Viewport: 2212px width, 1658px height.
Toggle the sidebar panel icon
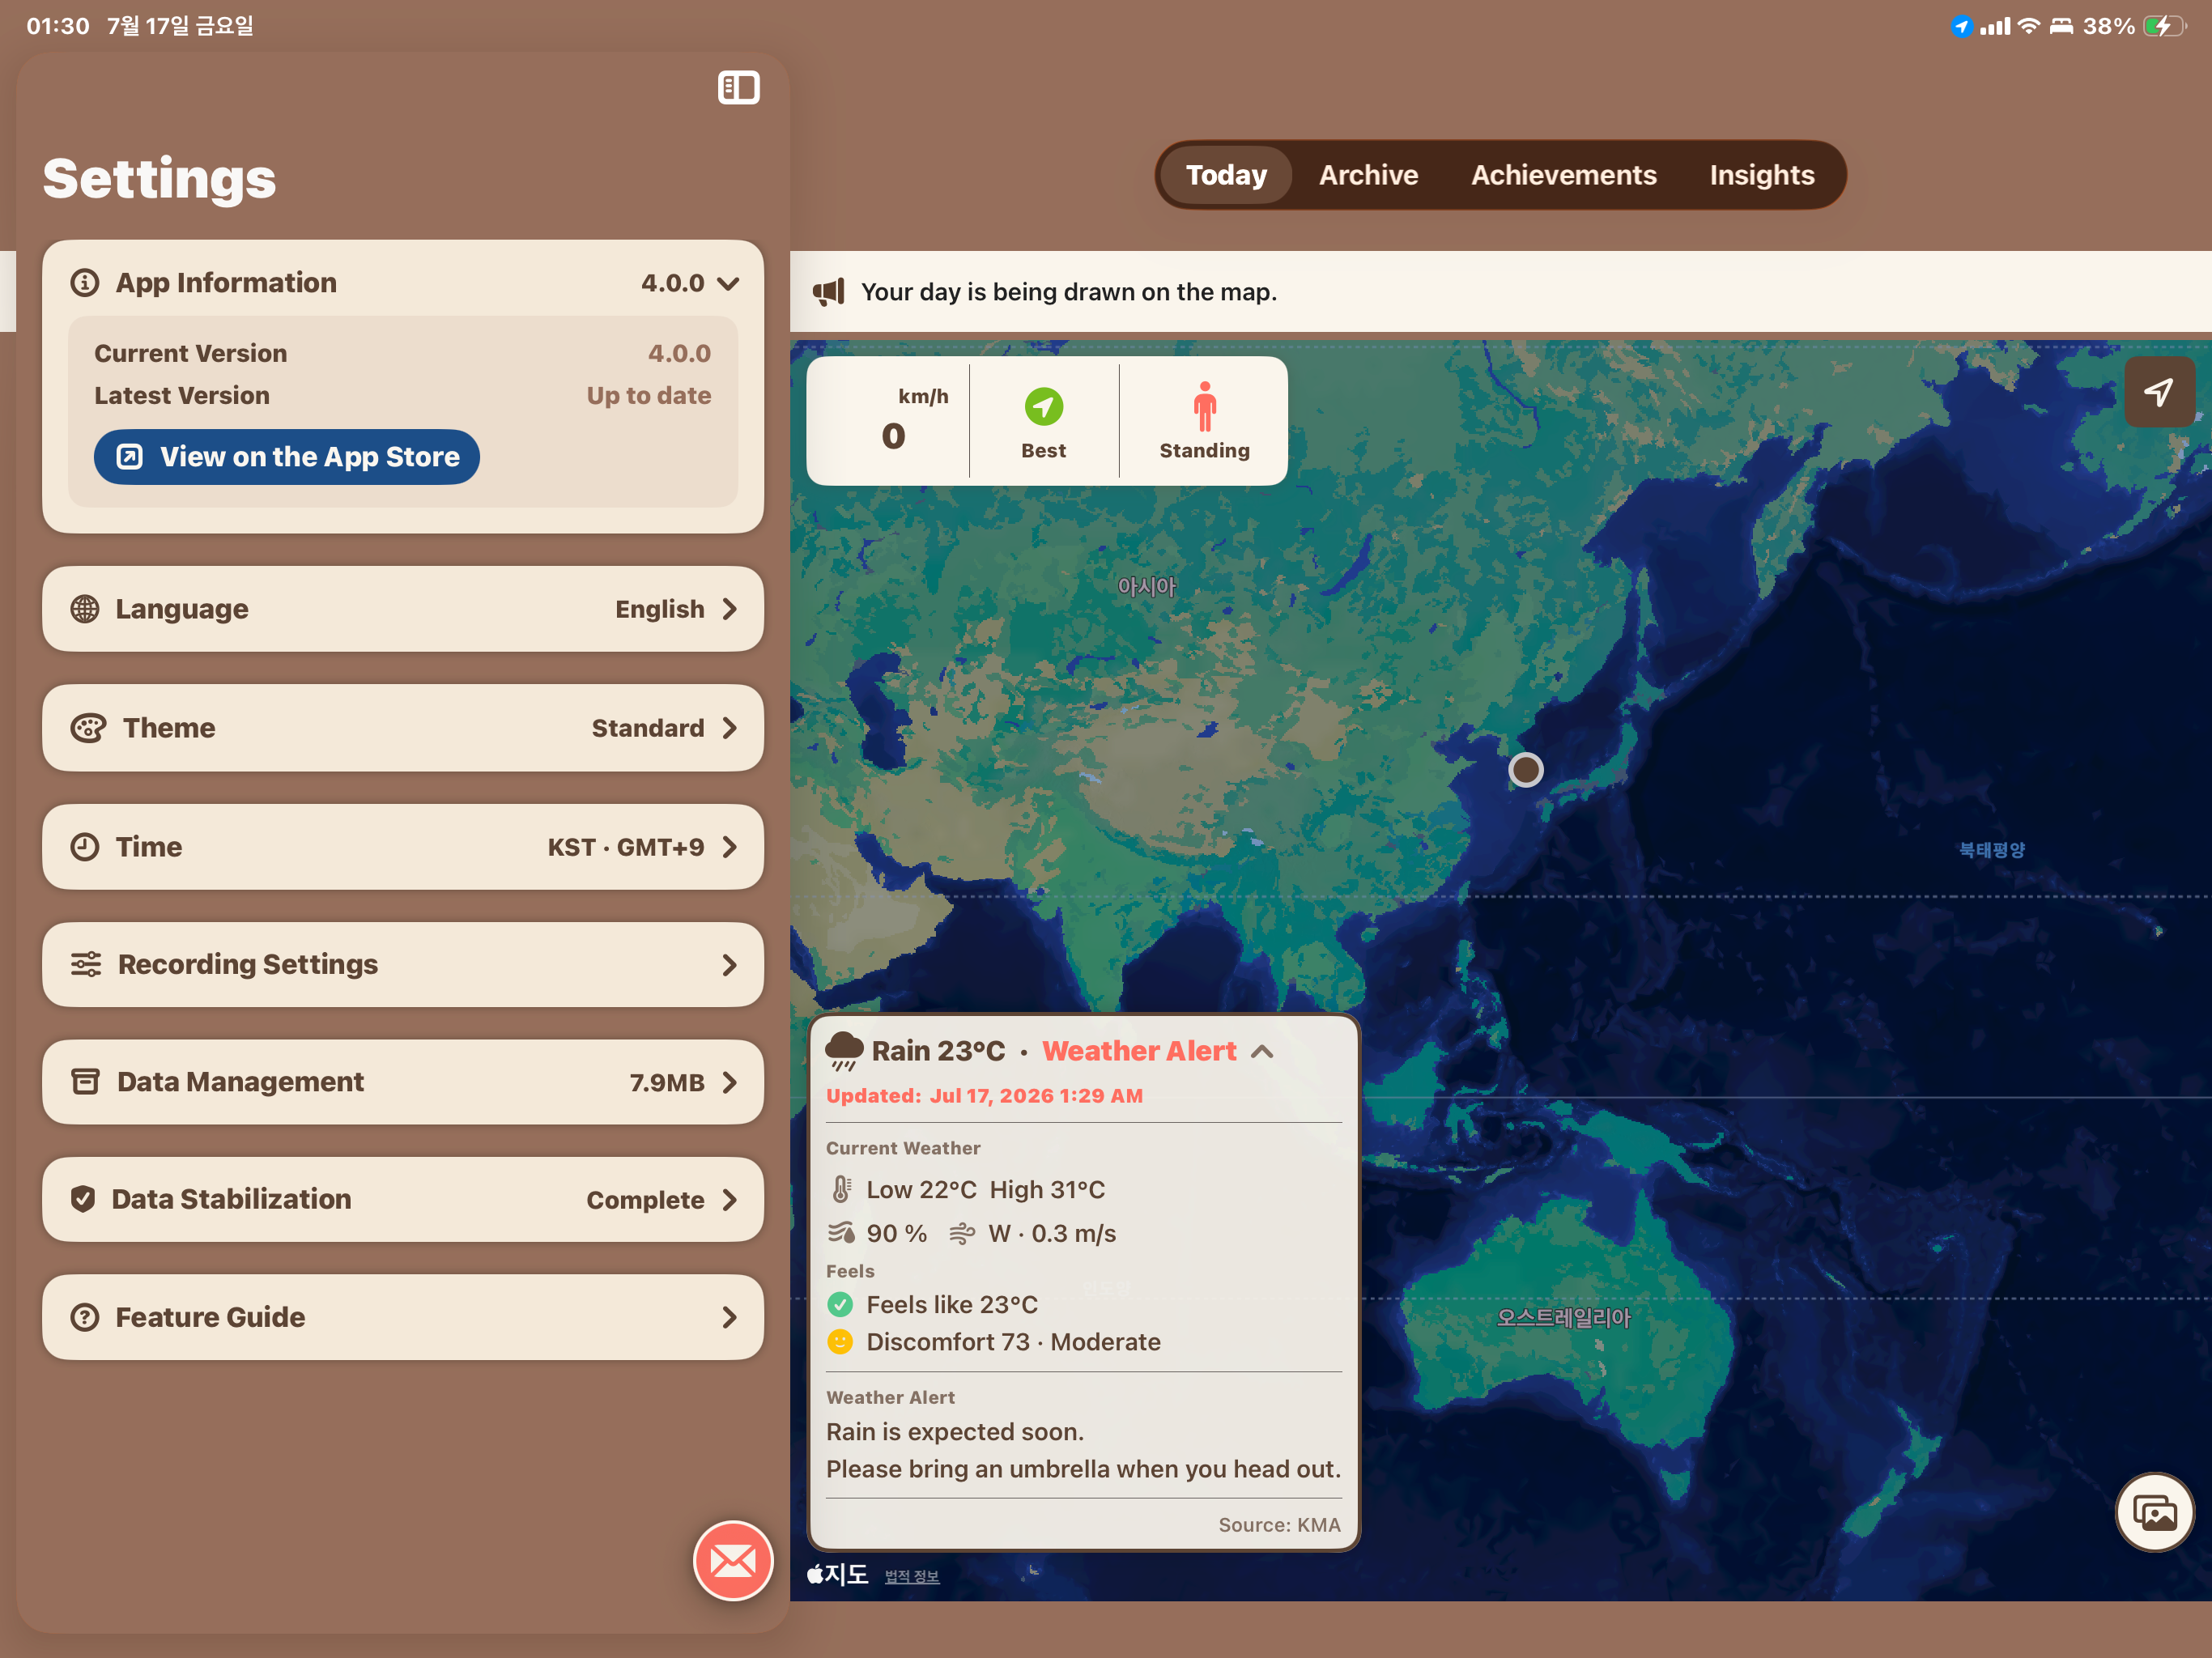pyautogui.click(x=738, y=87)
